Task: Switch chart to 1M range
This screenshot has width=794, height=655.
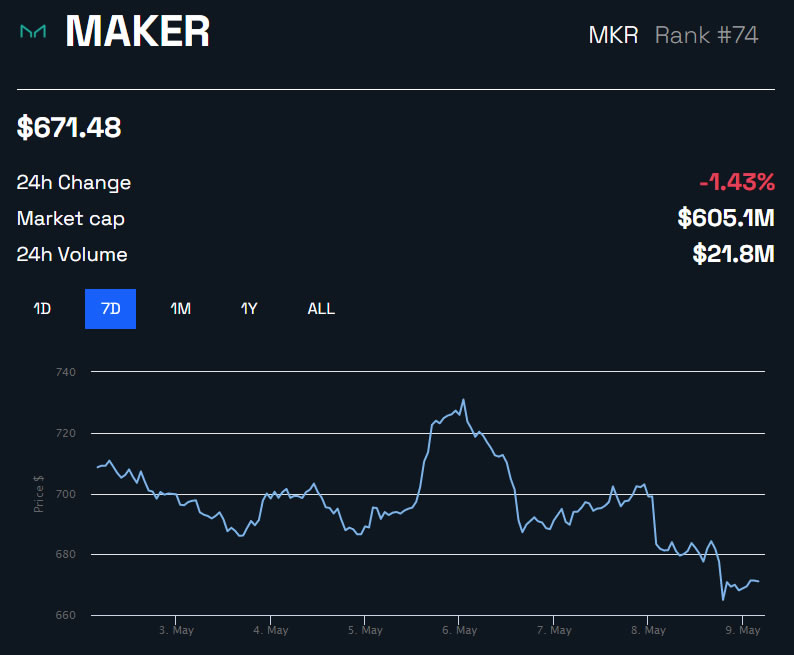Action: tap(180, 309)
